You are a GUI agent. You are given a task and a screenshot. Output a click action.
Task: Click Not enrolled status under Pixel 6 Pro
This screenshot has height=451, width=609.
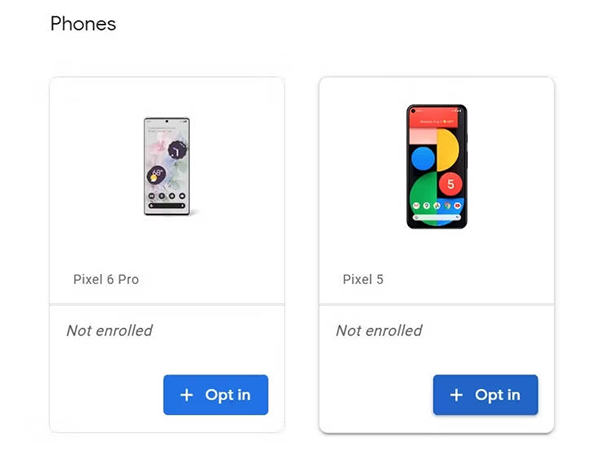(109, 330)
